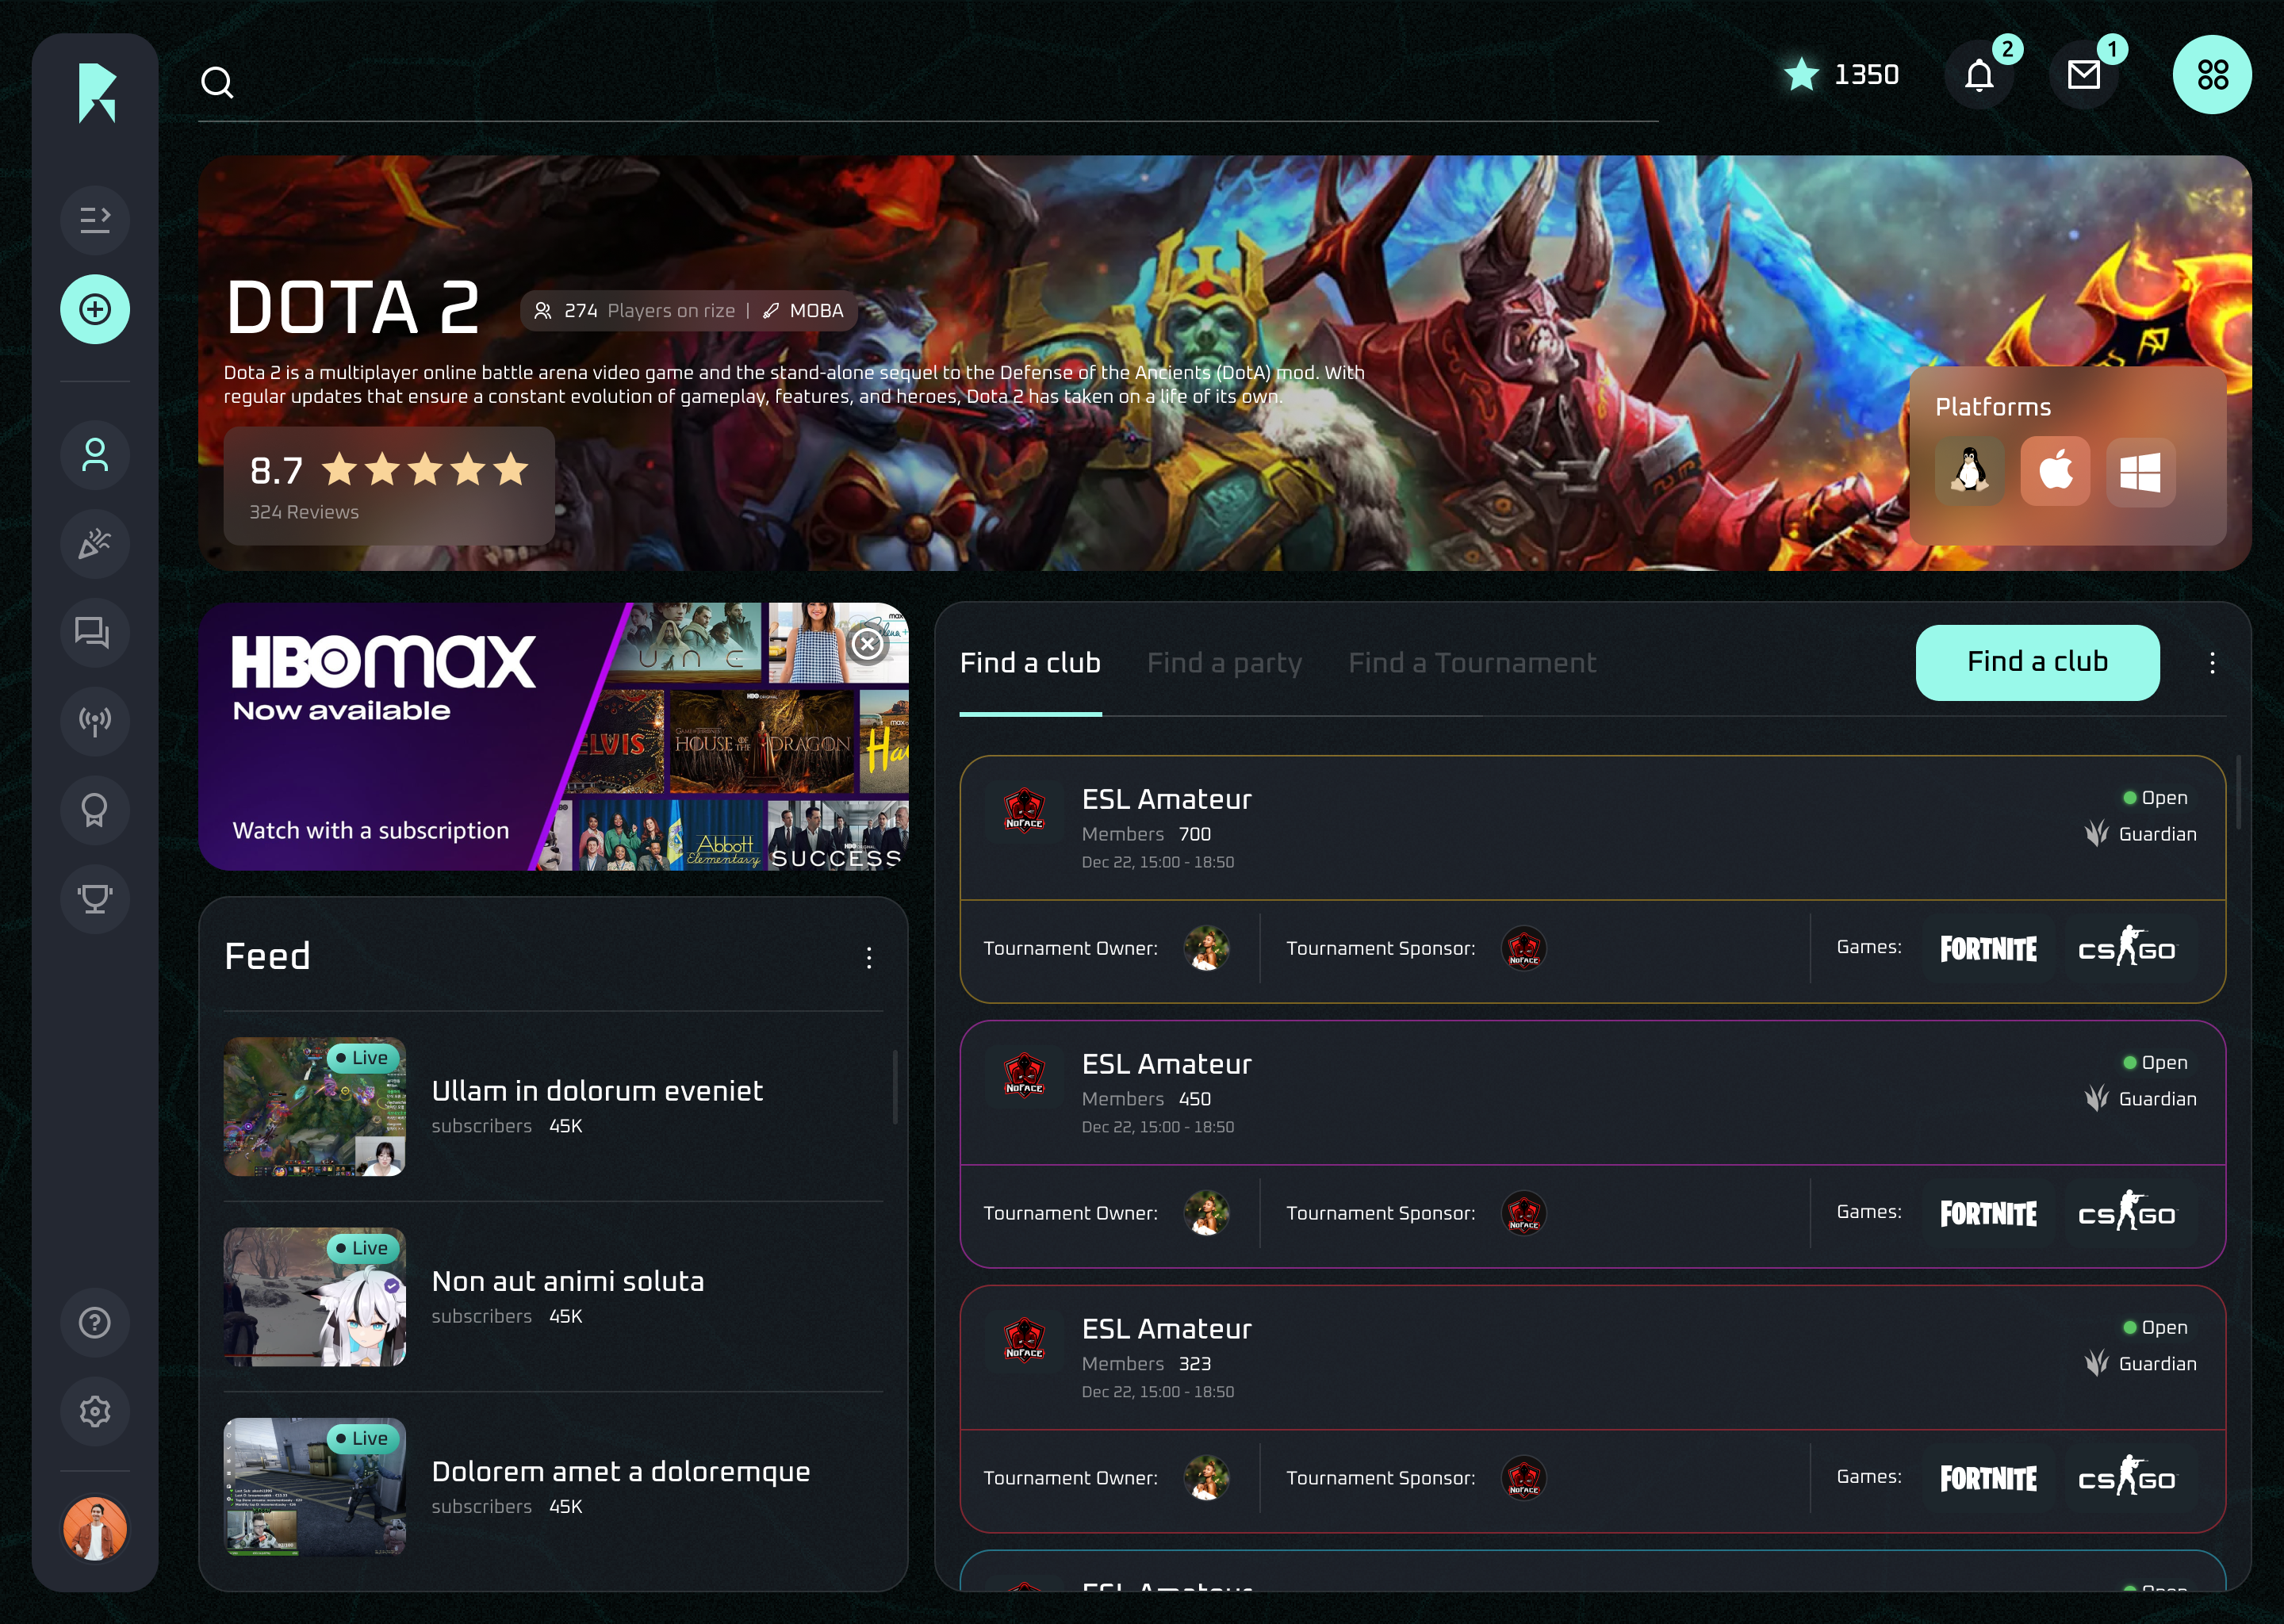Viewport: 2284px width, 1624px height.
Task: Open the chat messages sidebar icon
Action: coord(95,633)
